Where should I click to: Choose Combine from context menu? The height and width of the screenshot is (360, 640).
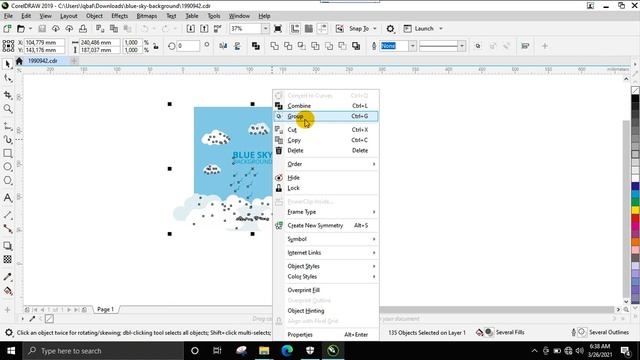[x=326, y=106]
